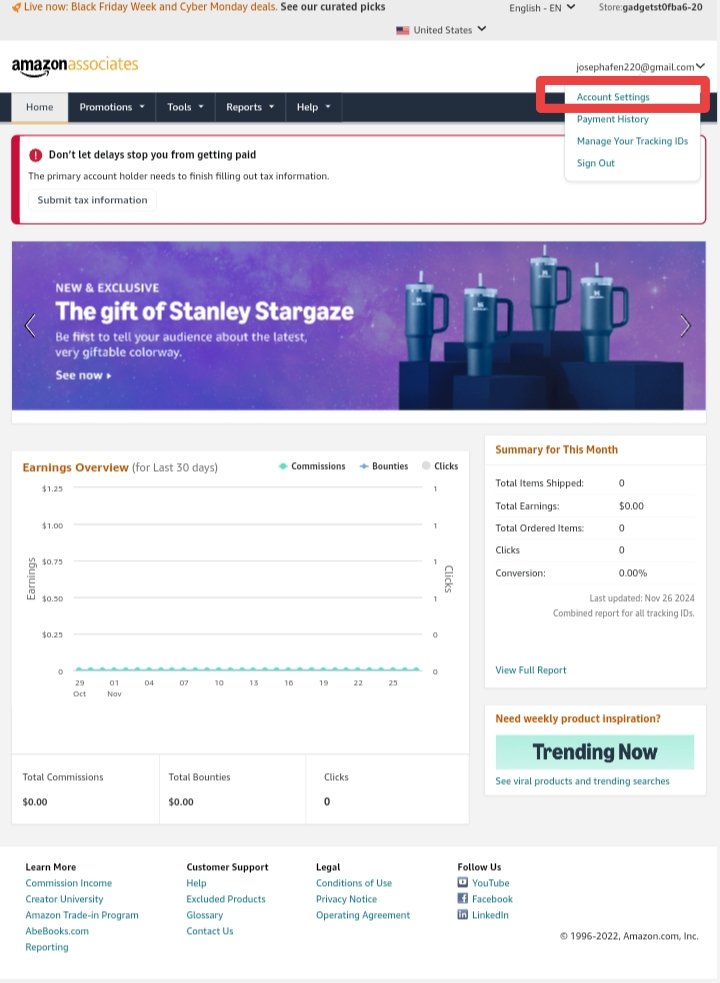This screenshot has width=720, height=983.
Task: Click Need weekly product inspiration? heading
Action: pos(578,718)
